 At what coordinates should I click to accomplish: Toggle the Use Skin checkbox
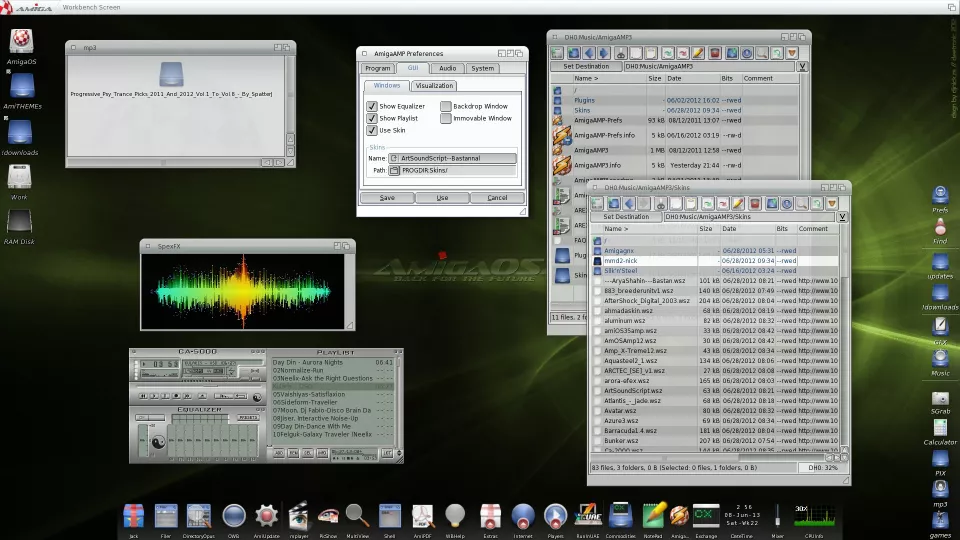click(x=372, y=130)
